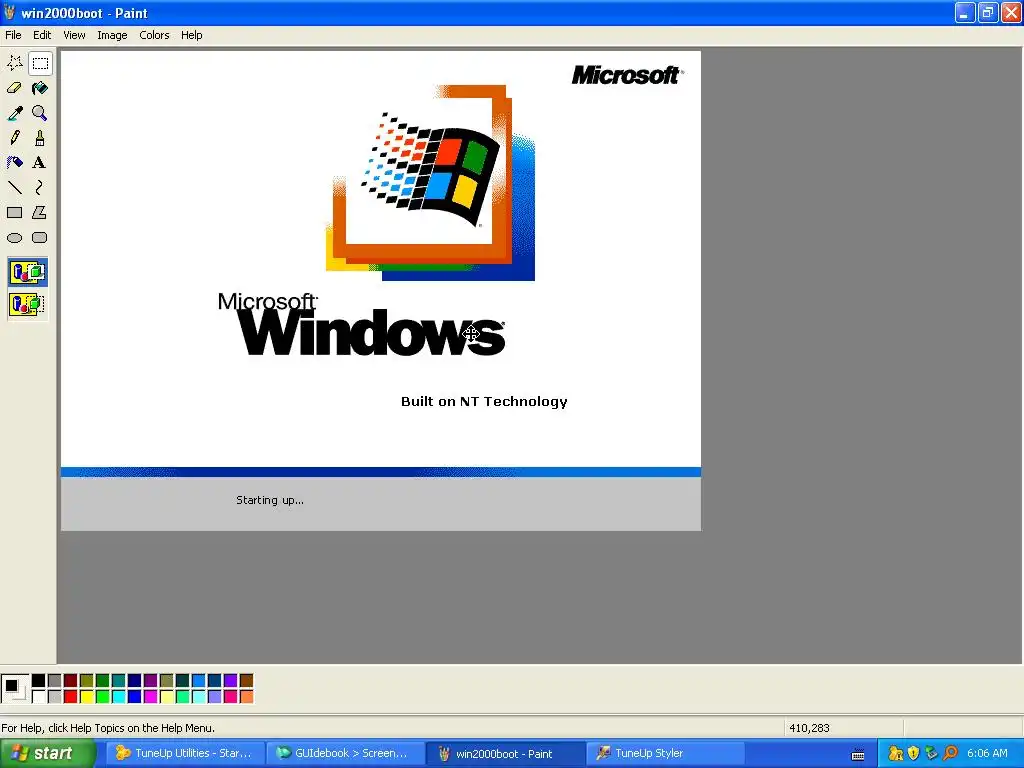Select the Curve tool
This screenshot has width=1024, height=768.
pyautogui.click(x=40, y=188)
